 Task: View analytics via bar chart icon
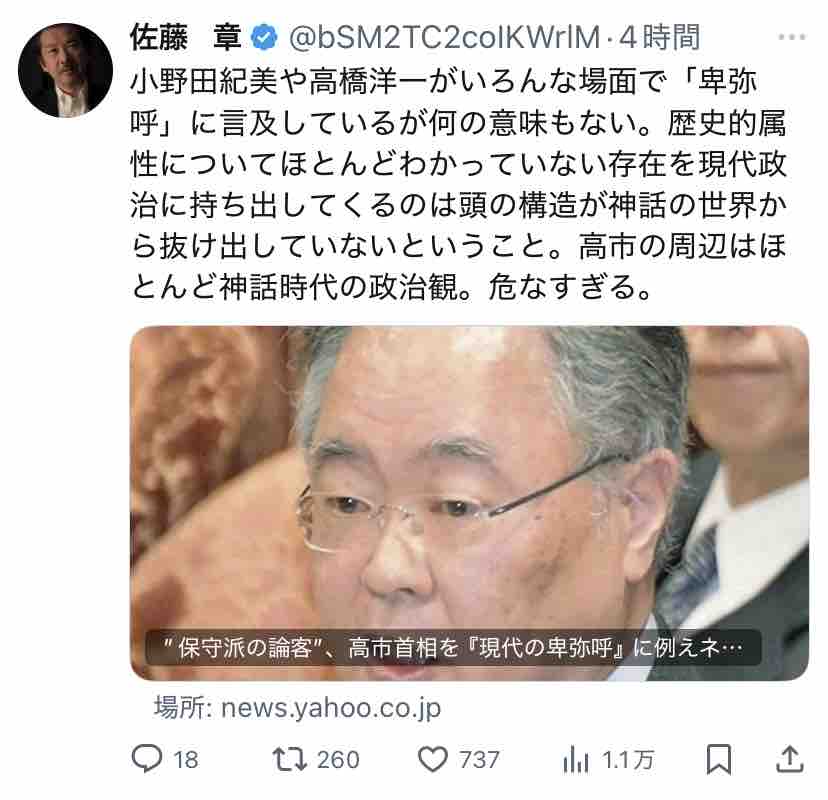575,760
